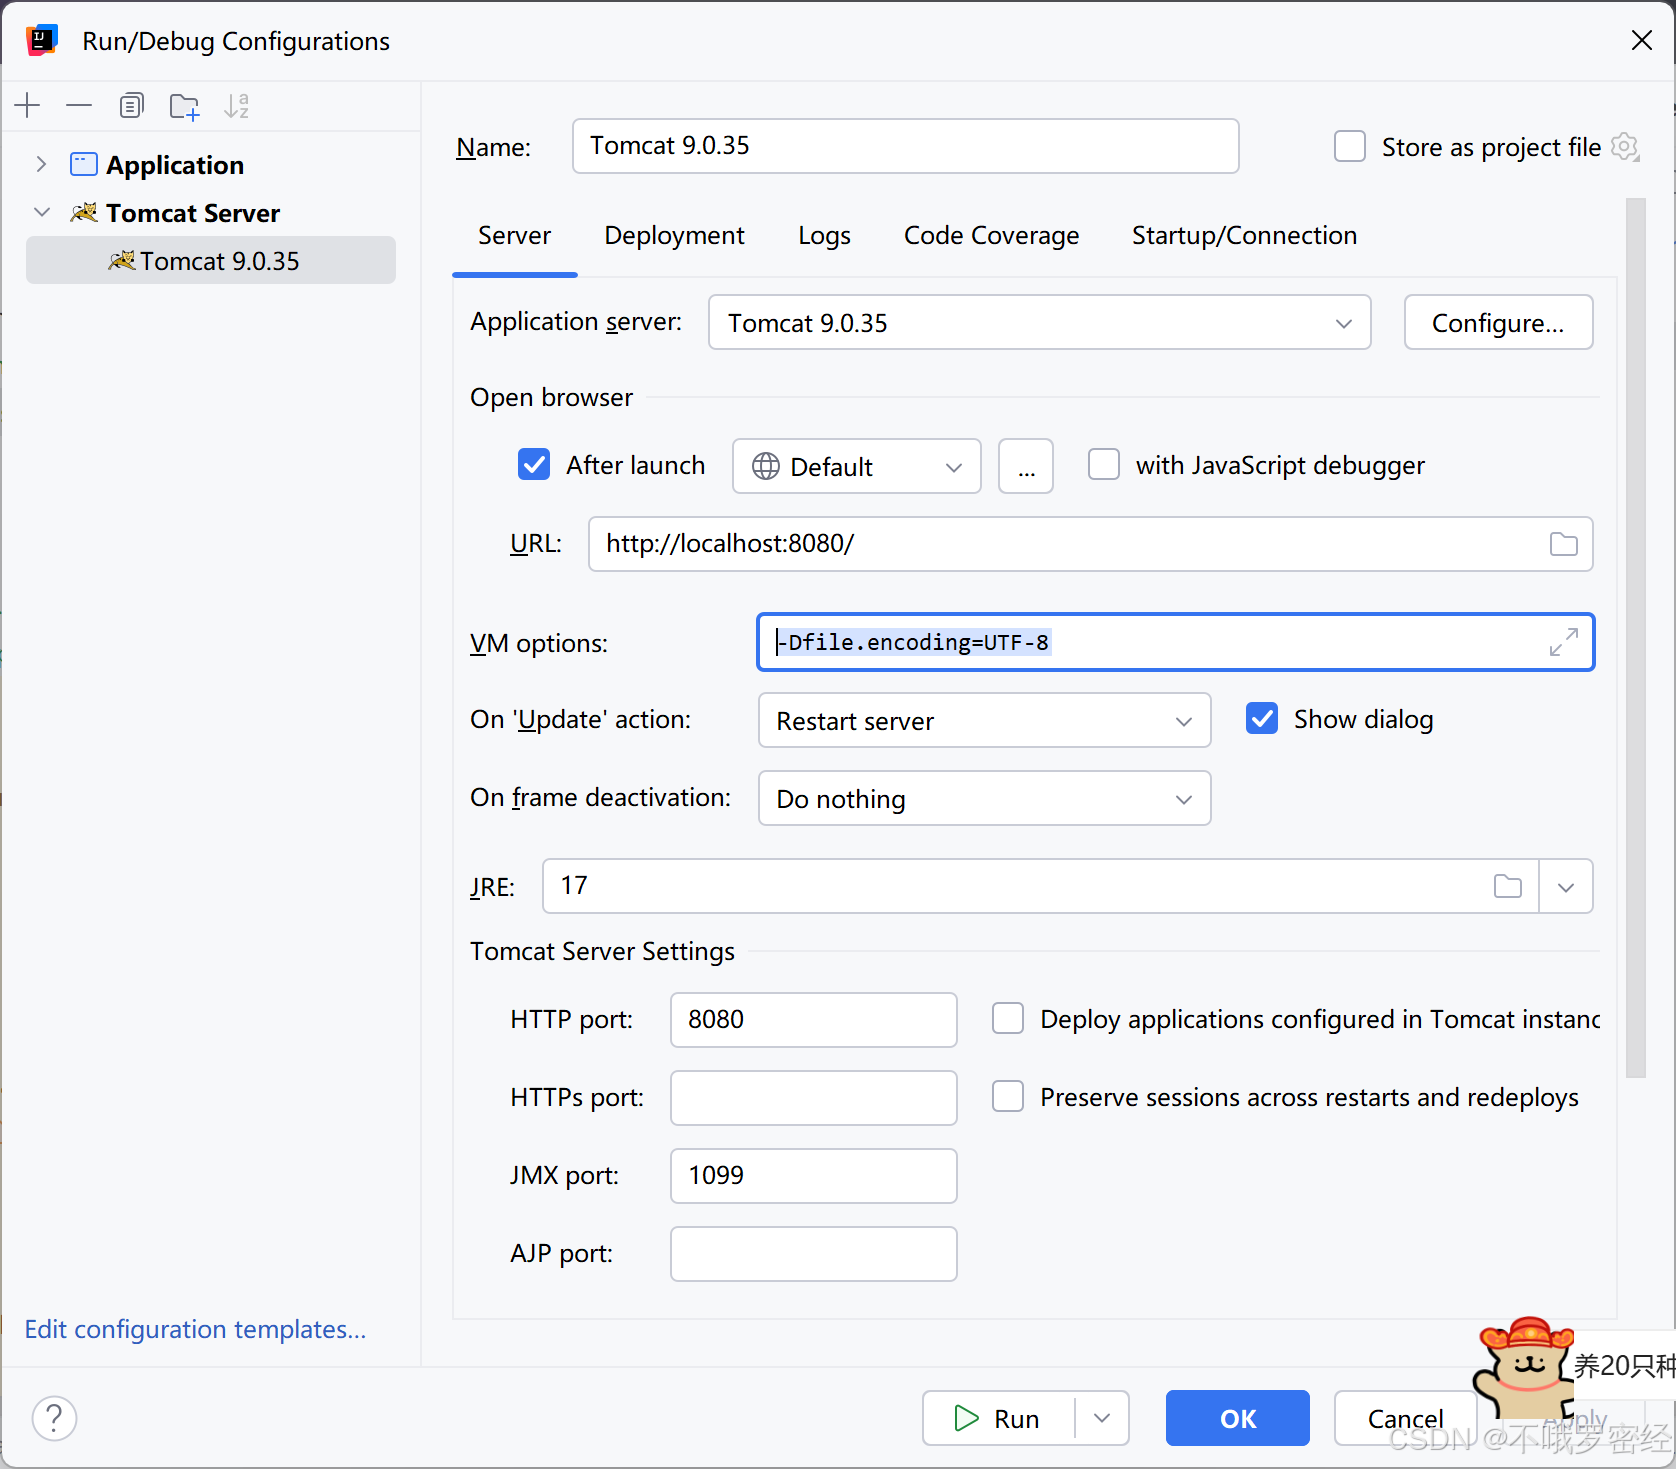Open the On frame deactivation dropdown
This screenshot has width=1676, height=1469.
coord(985,798)
